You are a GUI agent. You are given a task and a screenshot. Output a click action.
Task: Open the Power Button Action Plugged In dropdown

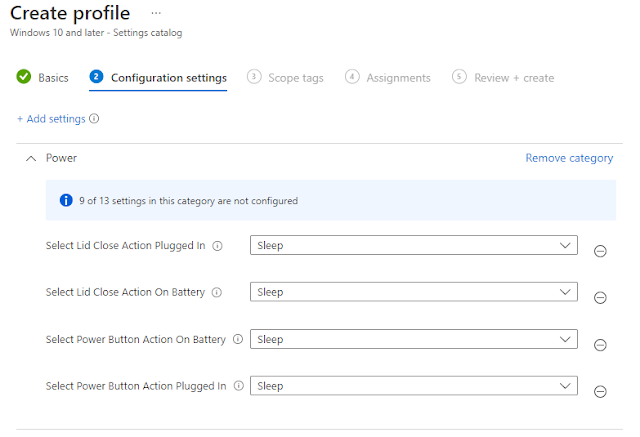coord(413,386)
